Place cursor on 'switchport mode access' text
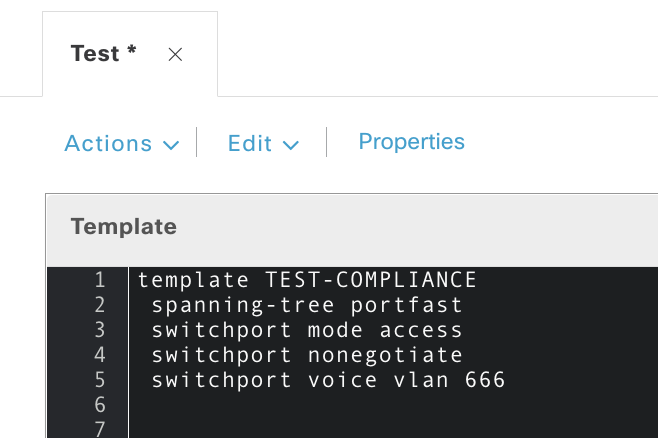The width and height of the screenshot is (658, 438). click(x=307, y=329)
